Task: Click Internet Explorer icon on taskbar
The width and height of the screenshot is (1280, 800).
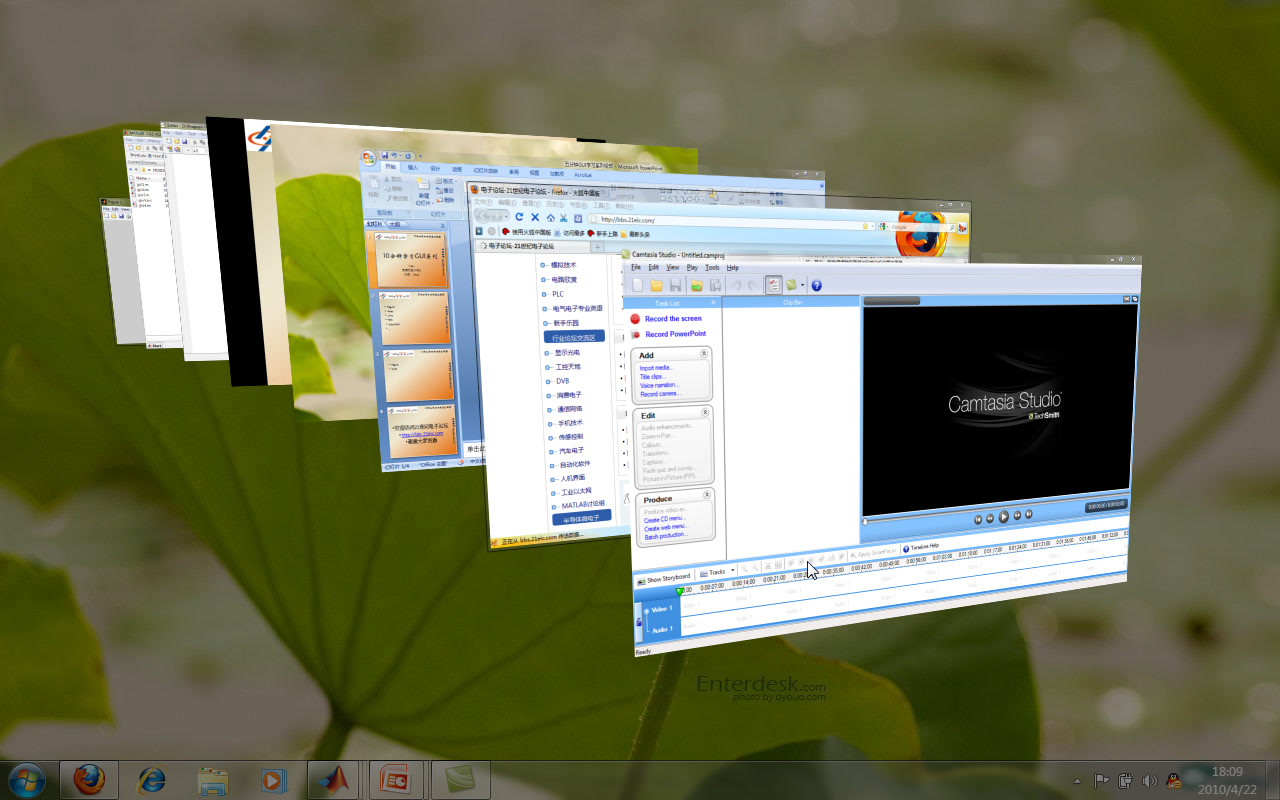Action: [151, 779]
